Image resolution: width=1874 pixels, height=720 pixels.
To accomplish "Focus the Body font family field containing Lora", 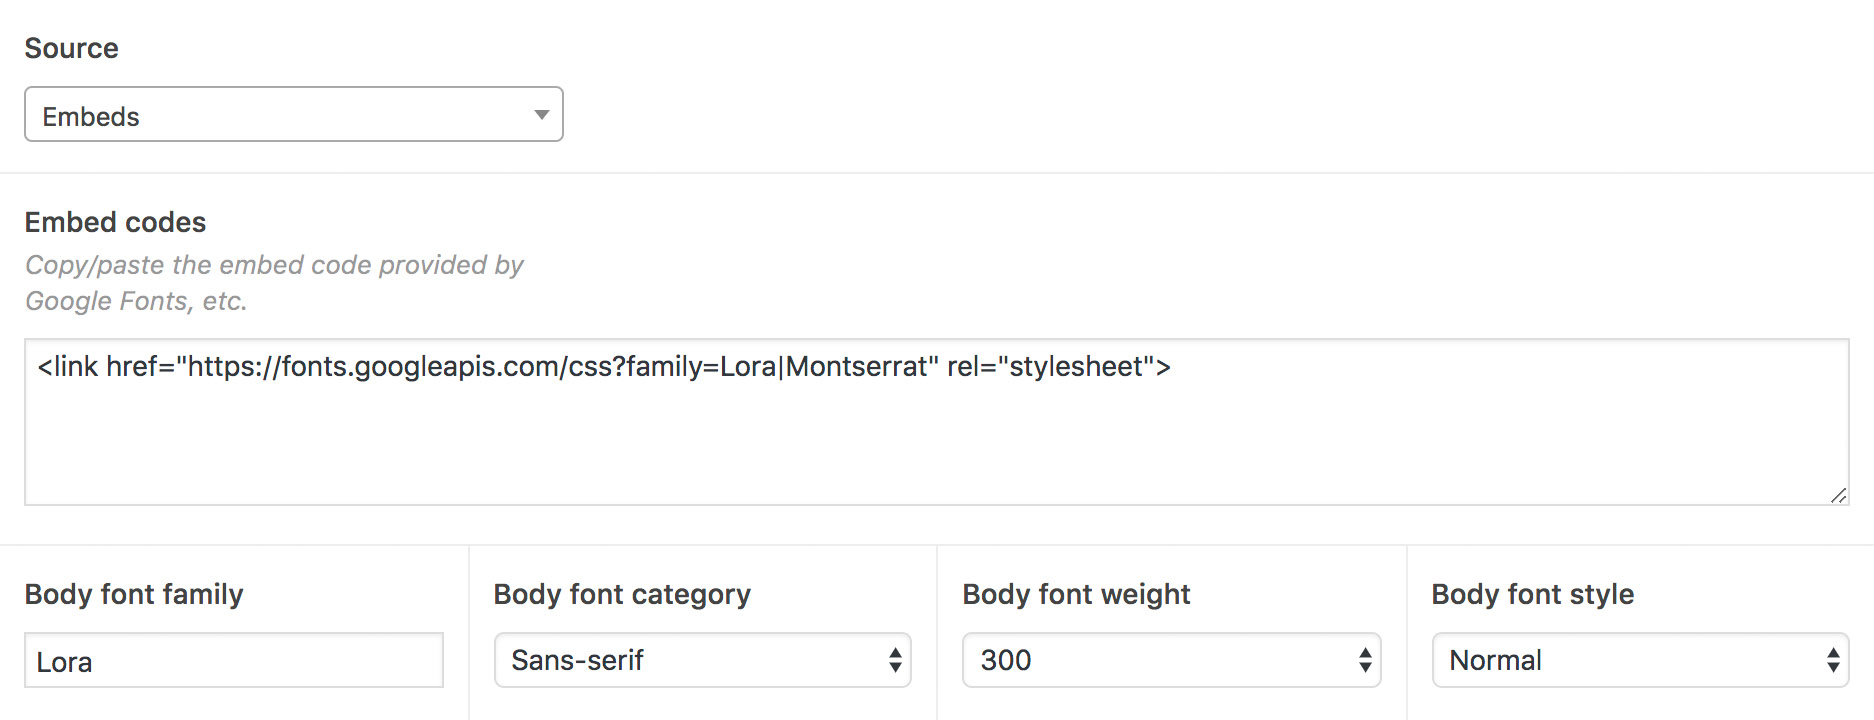I will pos(233,661).
